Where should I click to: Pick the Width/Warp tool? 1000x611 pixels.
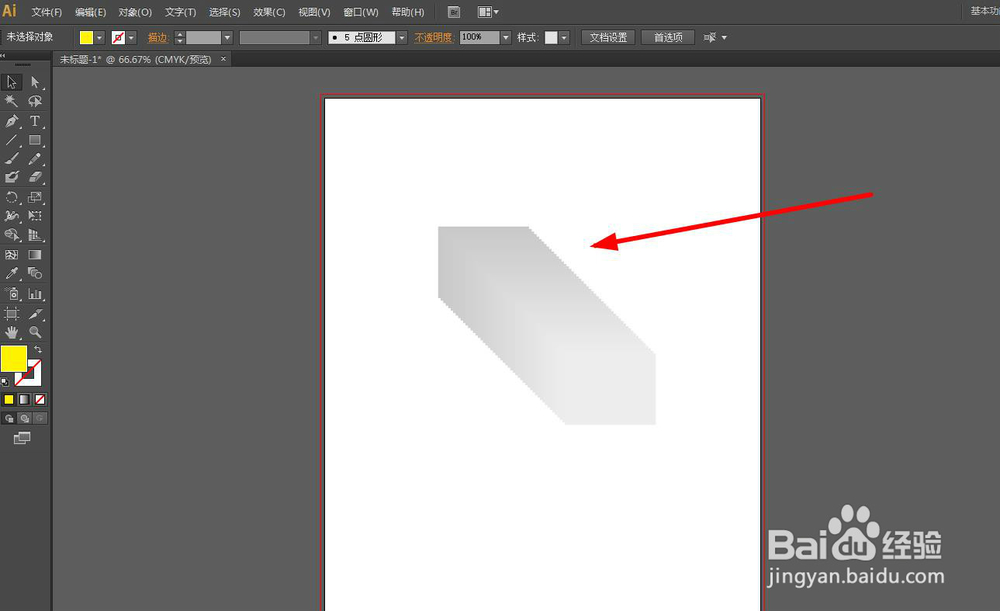[11, 216]
